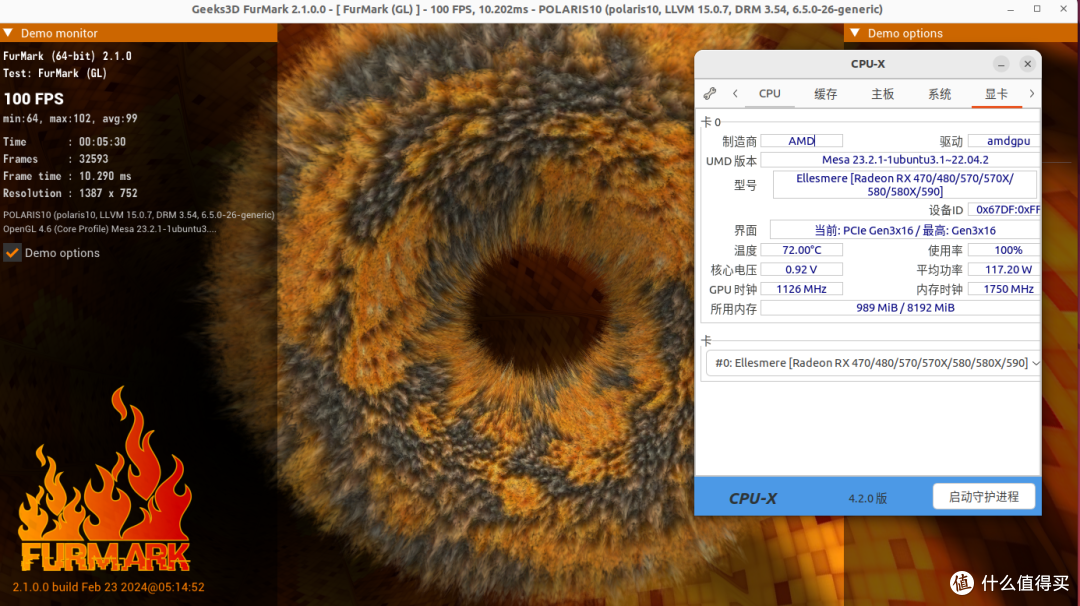Viewport: 1080px width, 606px height.
Task: Select the 显卡 tab
Action: (x=996, y=94)
